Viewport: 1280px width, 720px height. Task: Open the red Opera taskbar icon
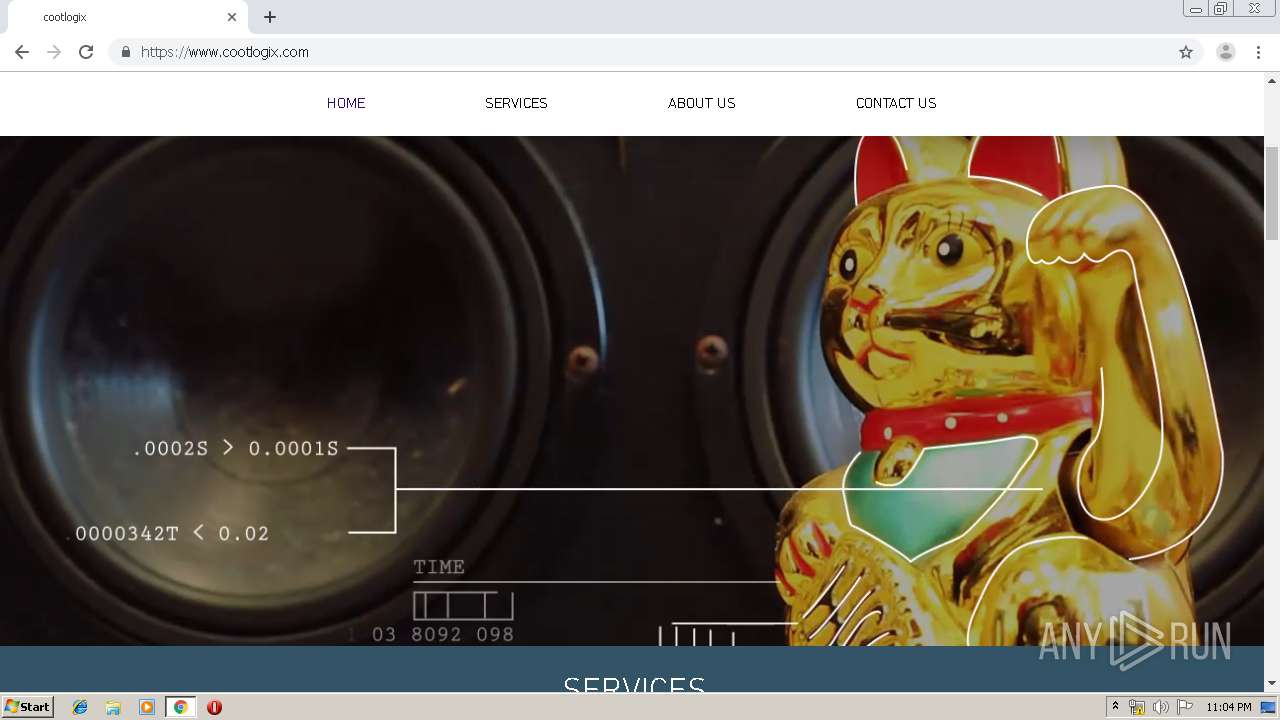[x=214, y=707]
